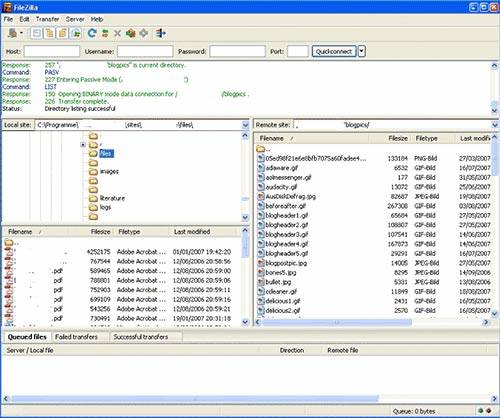Image resolution: width=500 pixels, height=418 pixels.
Task: Click the Quickconnect button
Action: tap(334, 51)
